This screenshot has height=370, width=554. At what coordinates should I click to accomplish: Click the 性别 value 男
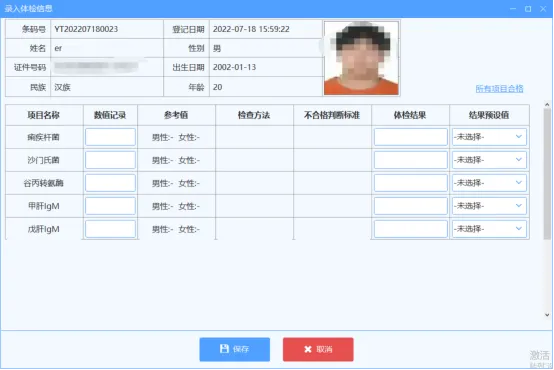[x=217, y=48]
